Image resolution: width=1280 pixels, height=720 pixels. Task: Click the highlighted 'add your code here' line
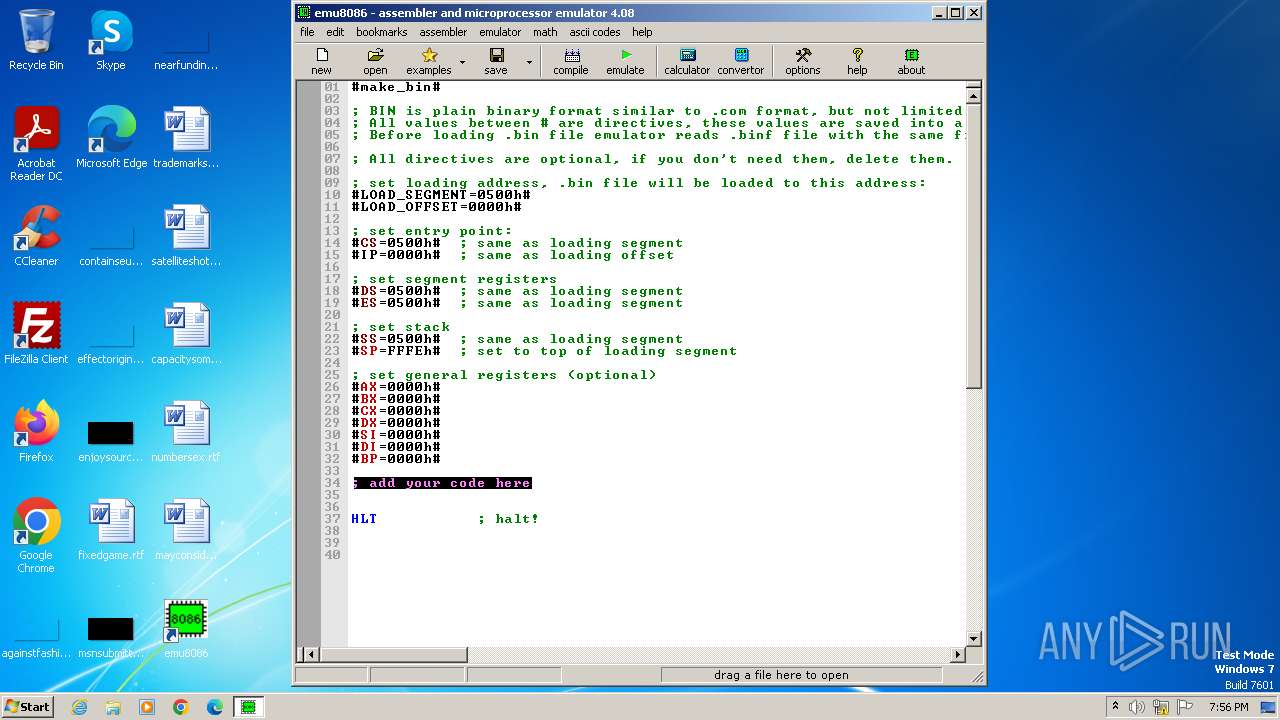tap(441, 483)
